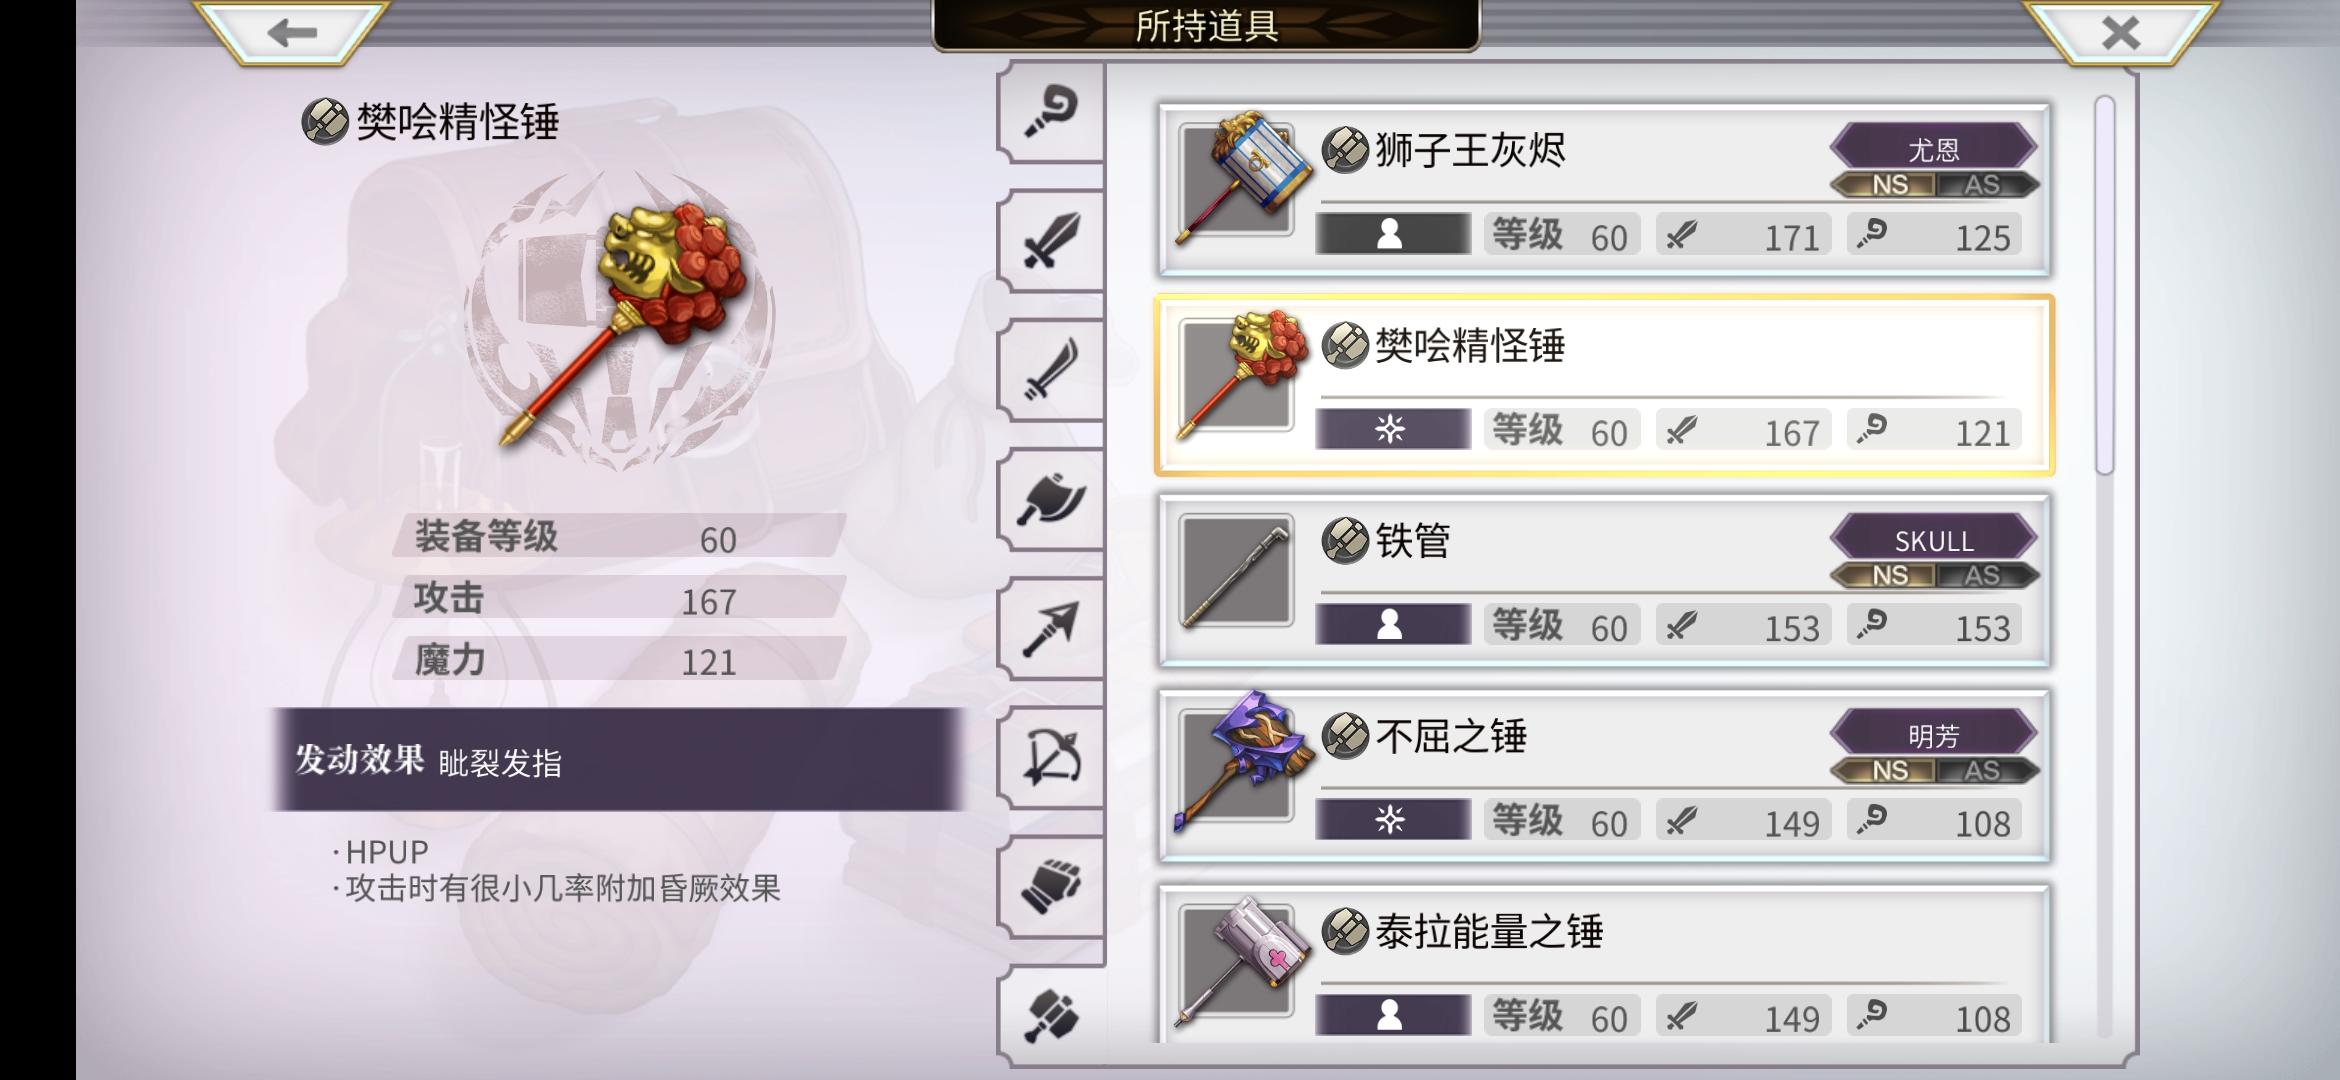The width and height of the screenshot is (2340, 1080).
Task: Select the lance weapon category tab
Action: [x=1051, y=628]
